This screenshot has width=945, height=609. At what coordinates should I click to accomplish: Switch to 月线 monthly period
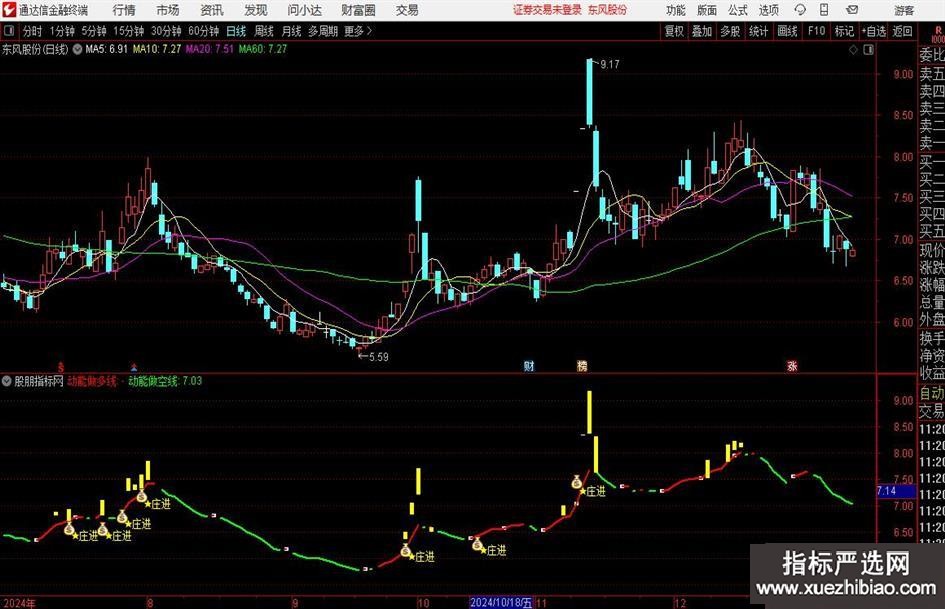coord(291,31)
